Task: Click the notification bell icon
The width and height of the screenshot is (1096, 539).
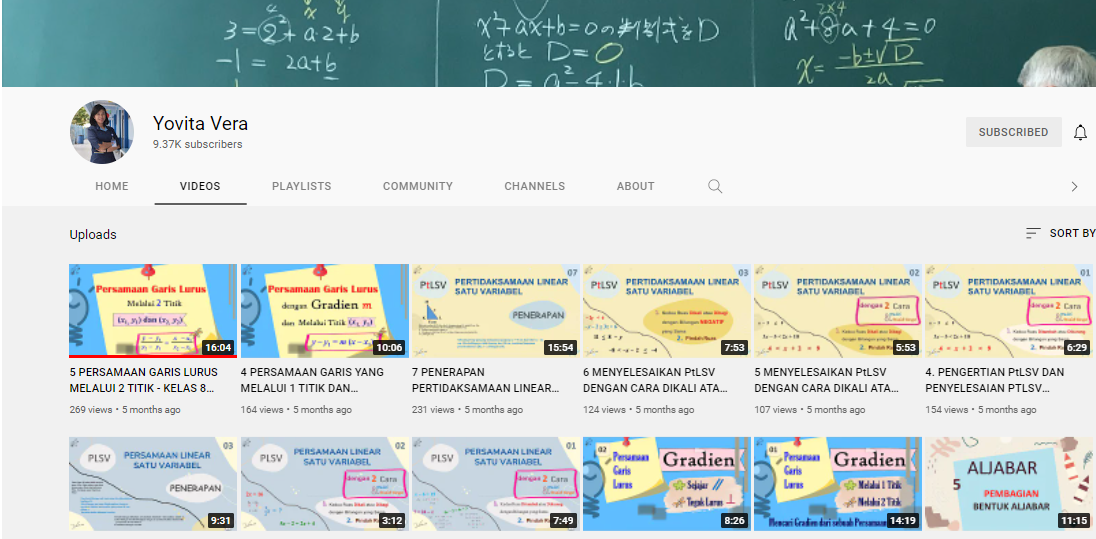Action: [1080, 133]
